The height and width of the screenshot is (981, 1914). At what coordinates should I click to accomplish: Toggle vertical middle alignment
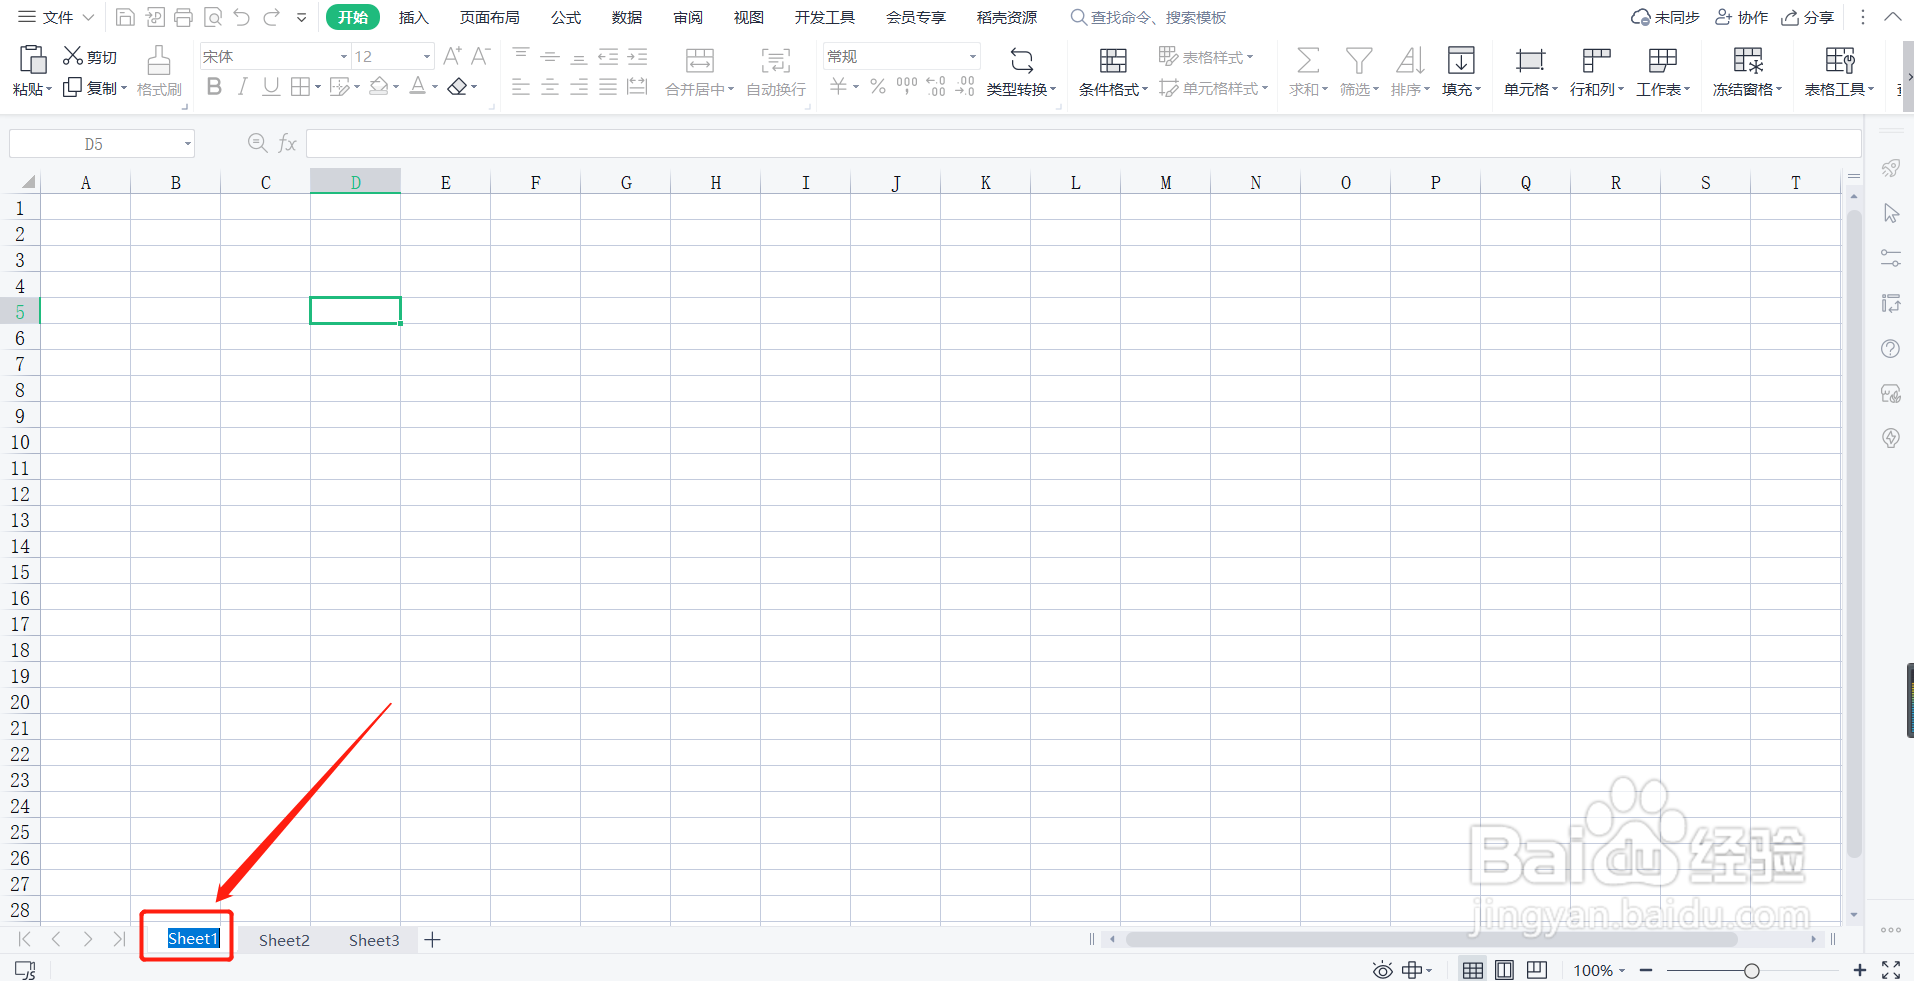coord(550,56)
